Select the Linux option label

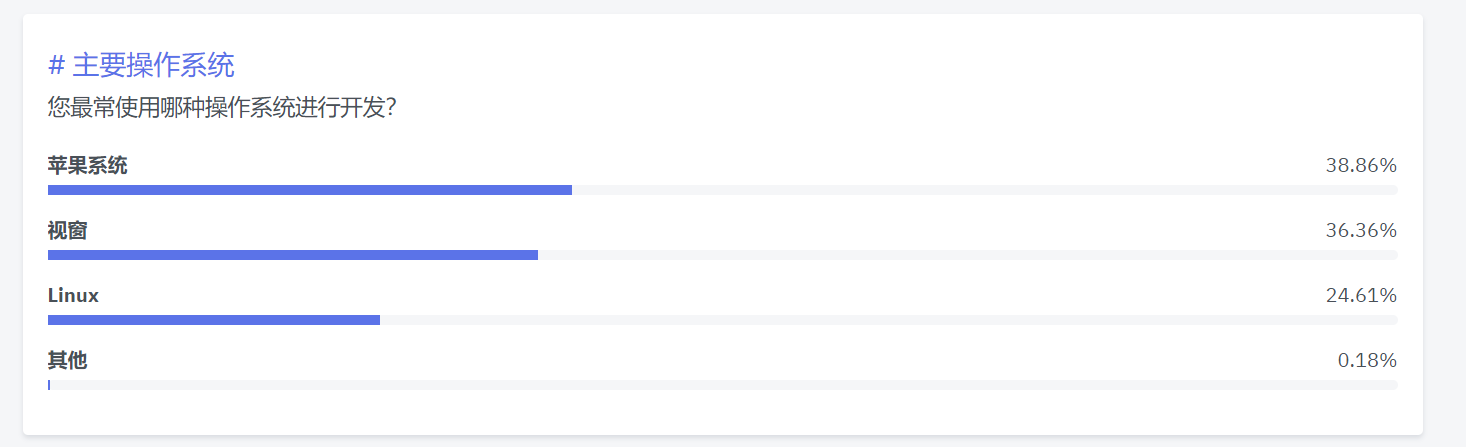[x=73, y=296]
